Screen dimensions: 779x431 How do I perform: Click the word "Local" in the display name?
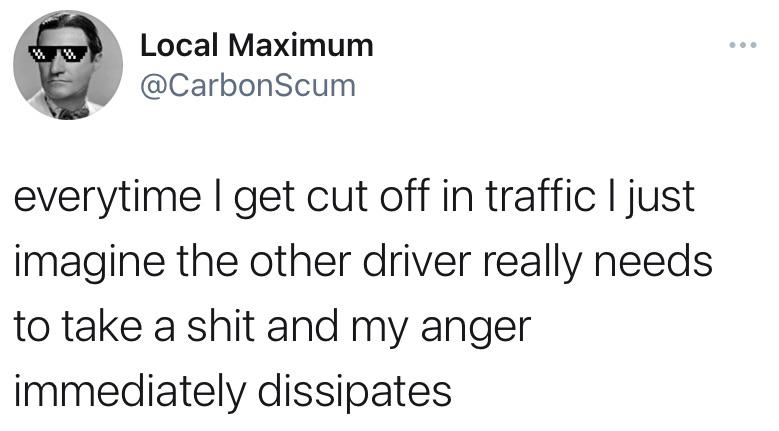coord(179,45)
